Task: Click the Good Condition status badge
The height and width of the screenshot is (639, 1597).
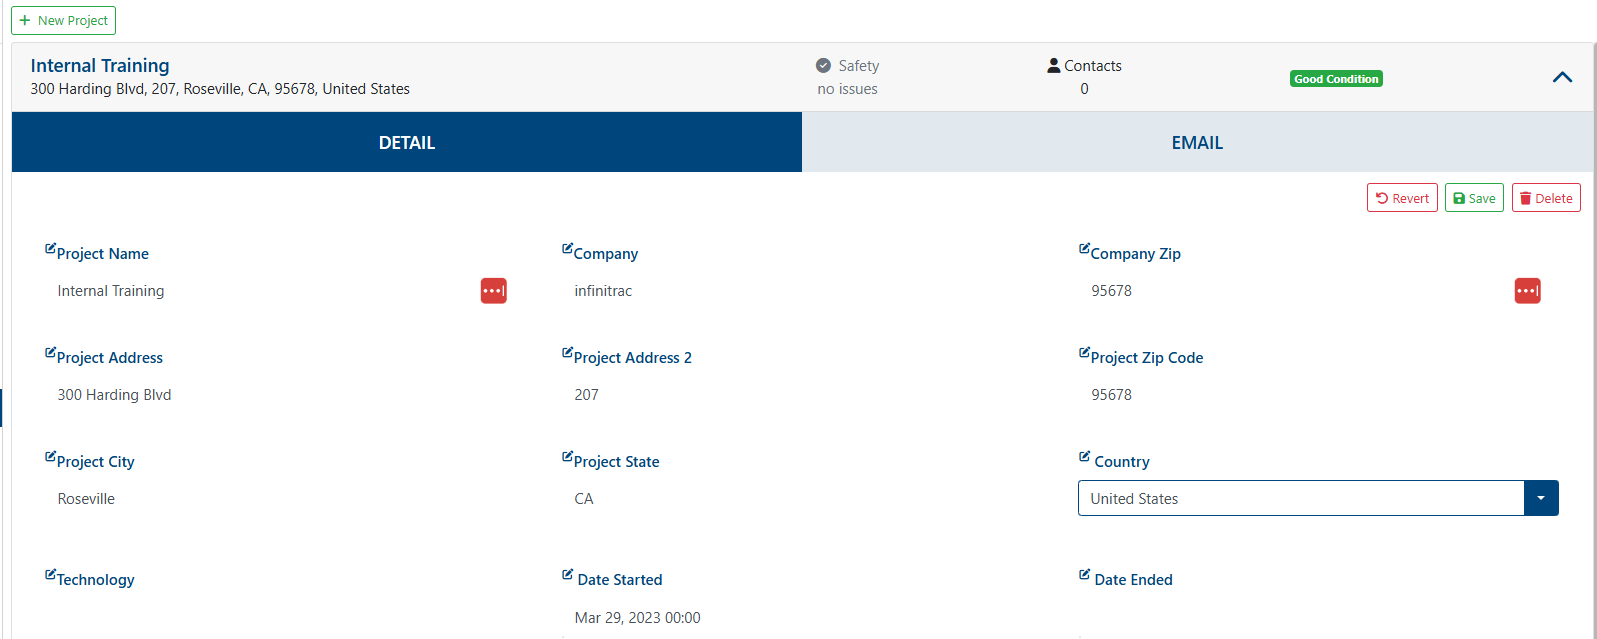Action: coord(1336,79)
